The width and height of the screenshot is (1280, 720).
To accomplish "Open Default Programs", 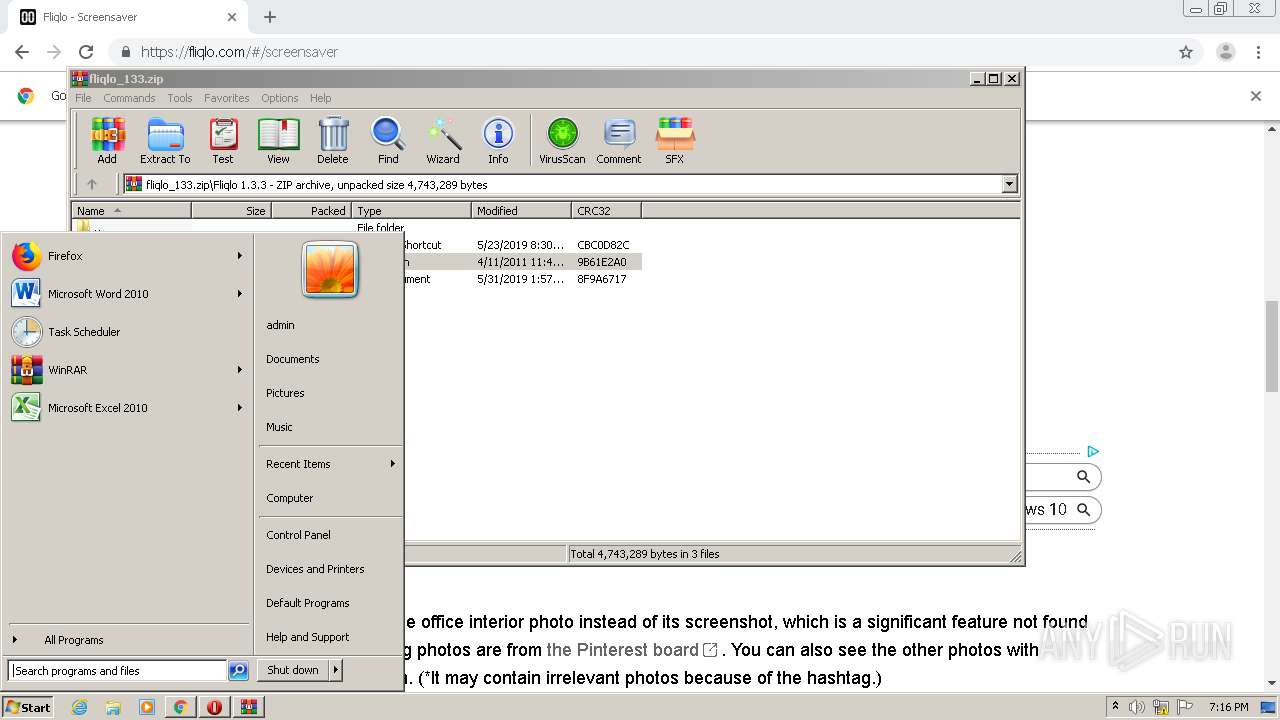I will (308, 603).
